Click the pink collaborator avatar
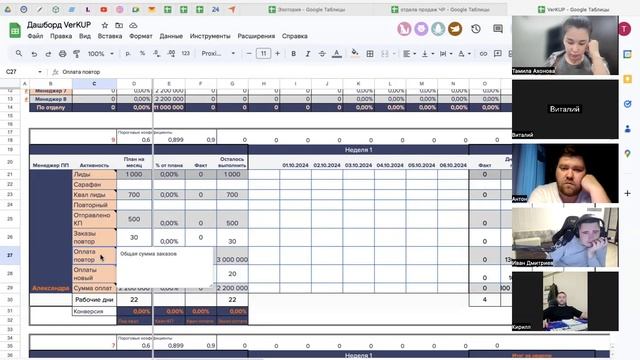 pyautogui.click(x=404, y=29)
